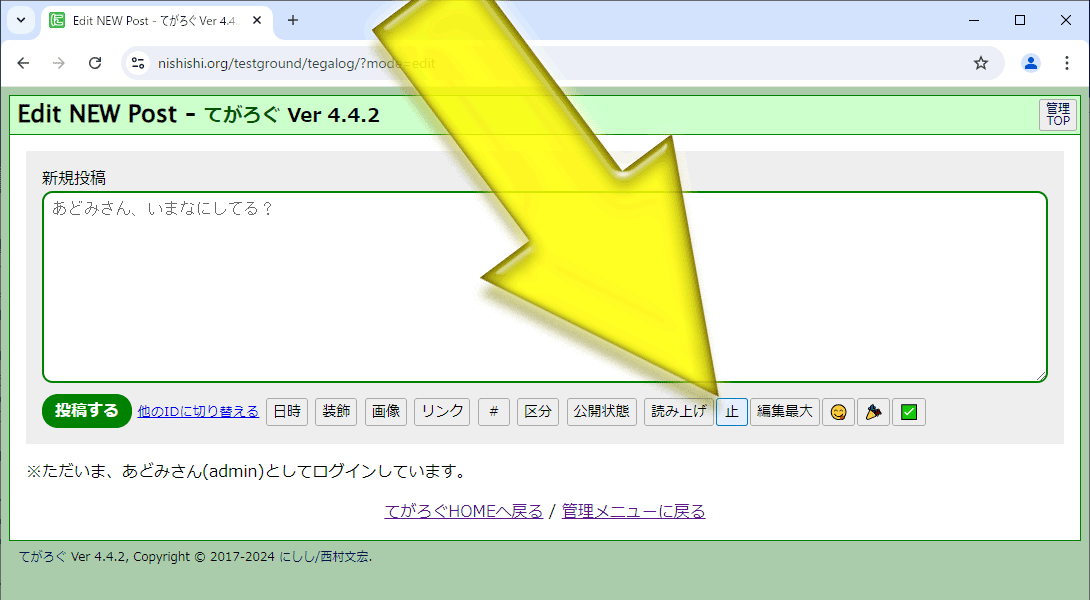Open the 装飾 decoration button
This screenshot has height=600, width=1090.
coord(336,412)
